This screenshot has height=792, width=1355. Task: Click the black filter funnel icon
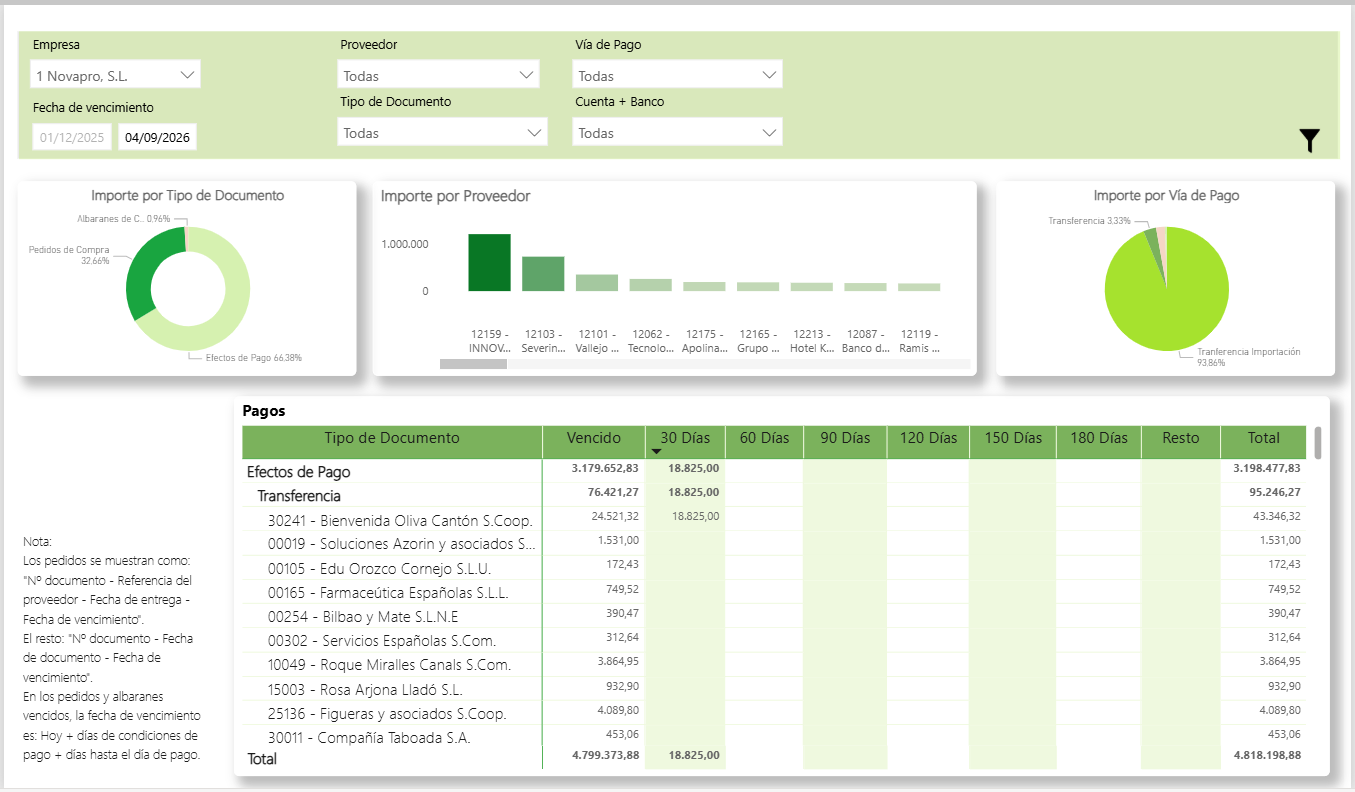[1309, 141]
